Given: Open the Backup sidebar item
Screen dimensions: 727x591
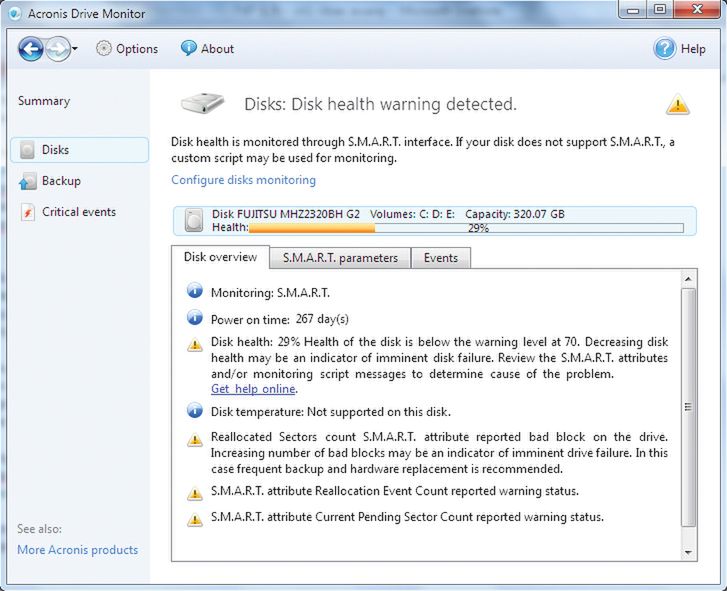Looking at the screenshot, I should point(61,181).
